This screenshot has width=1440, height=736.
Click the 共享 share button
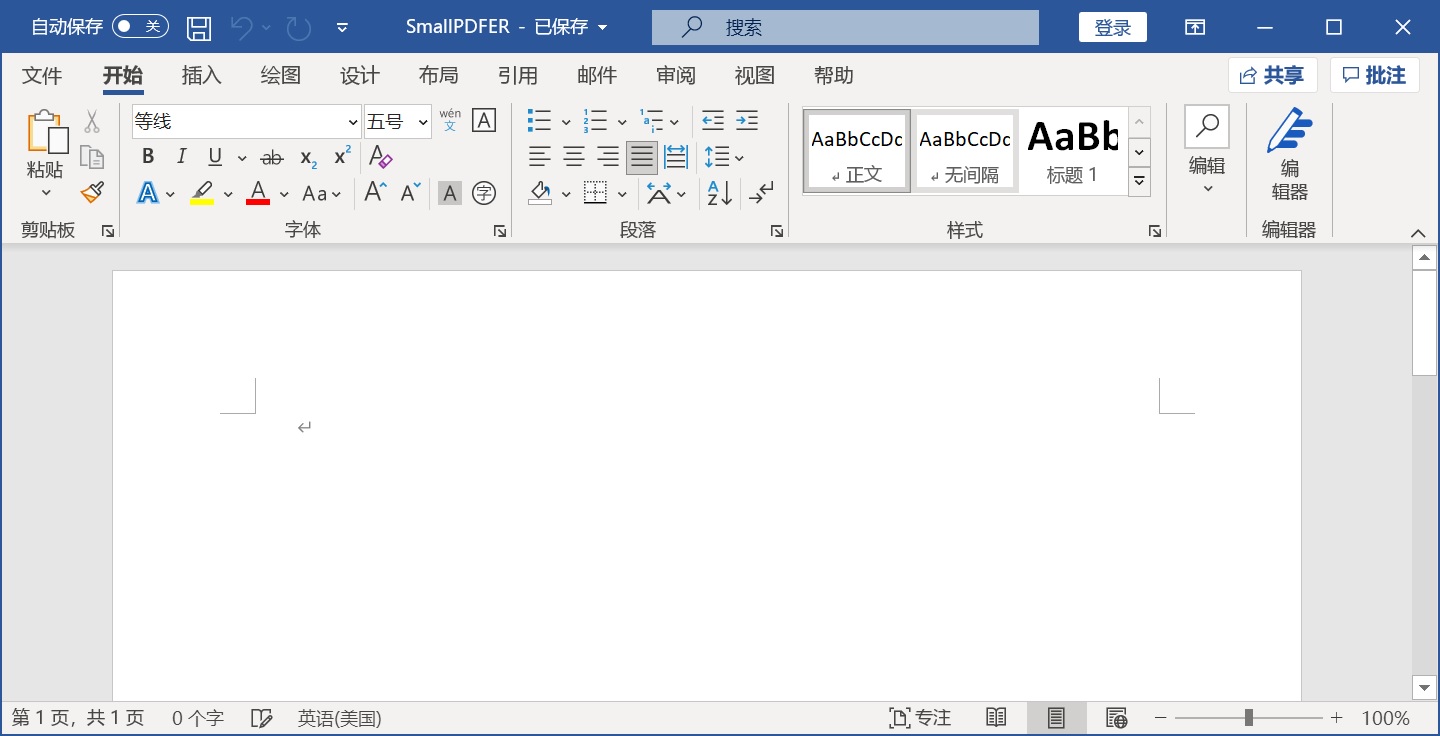[1272, 76]
